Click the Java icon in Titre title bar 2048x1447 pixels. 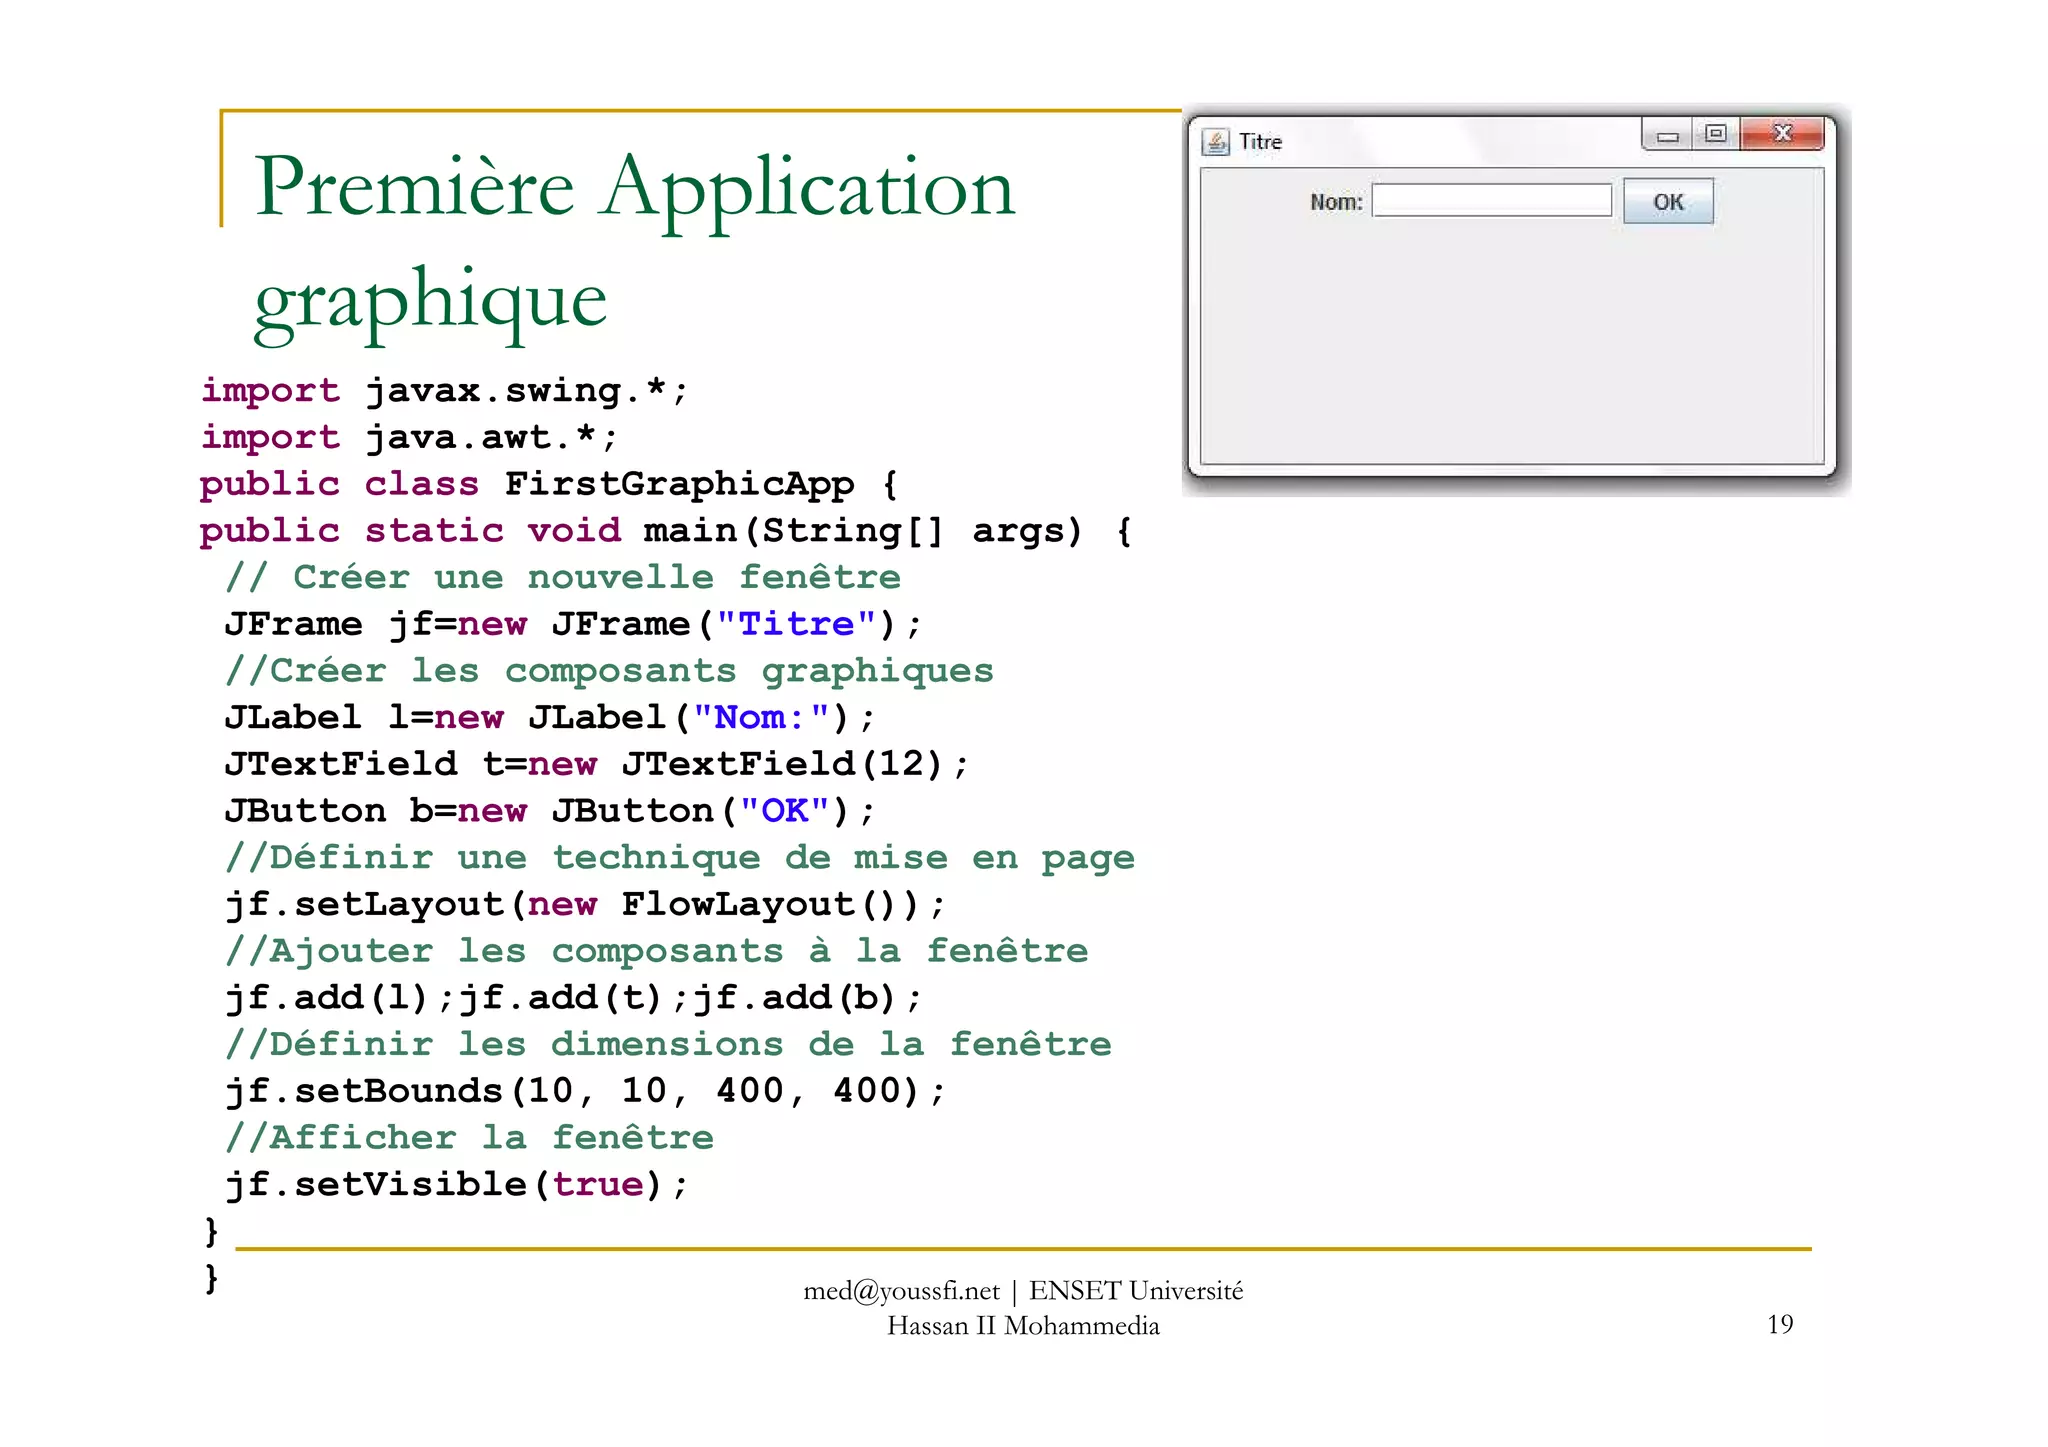click(1215, 142)
